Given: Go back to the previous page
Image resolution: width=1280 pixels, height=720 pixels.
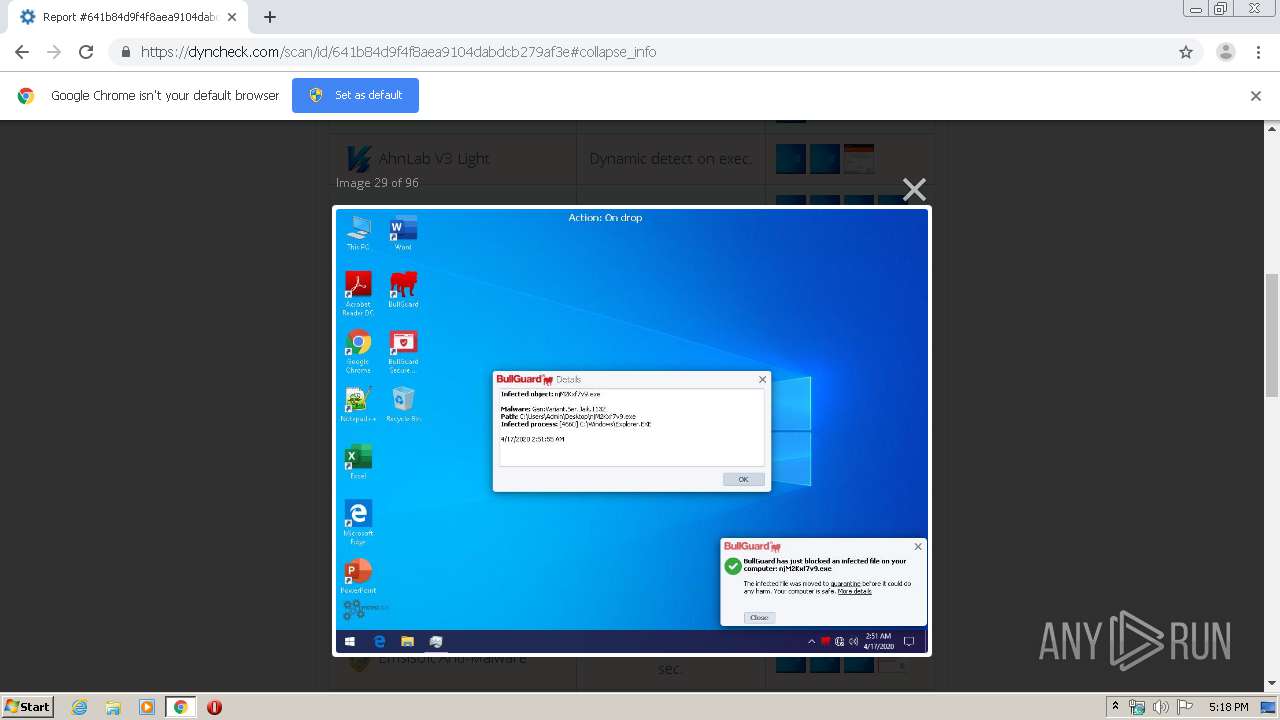Looking at the screenshot, I should 22,52.
